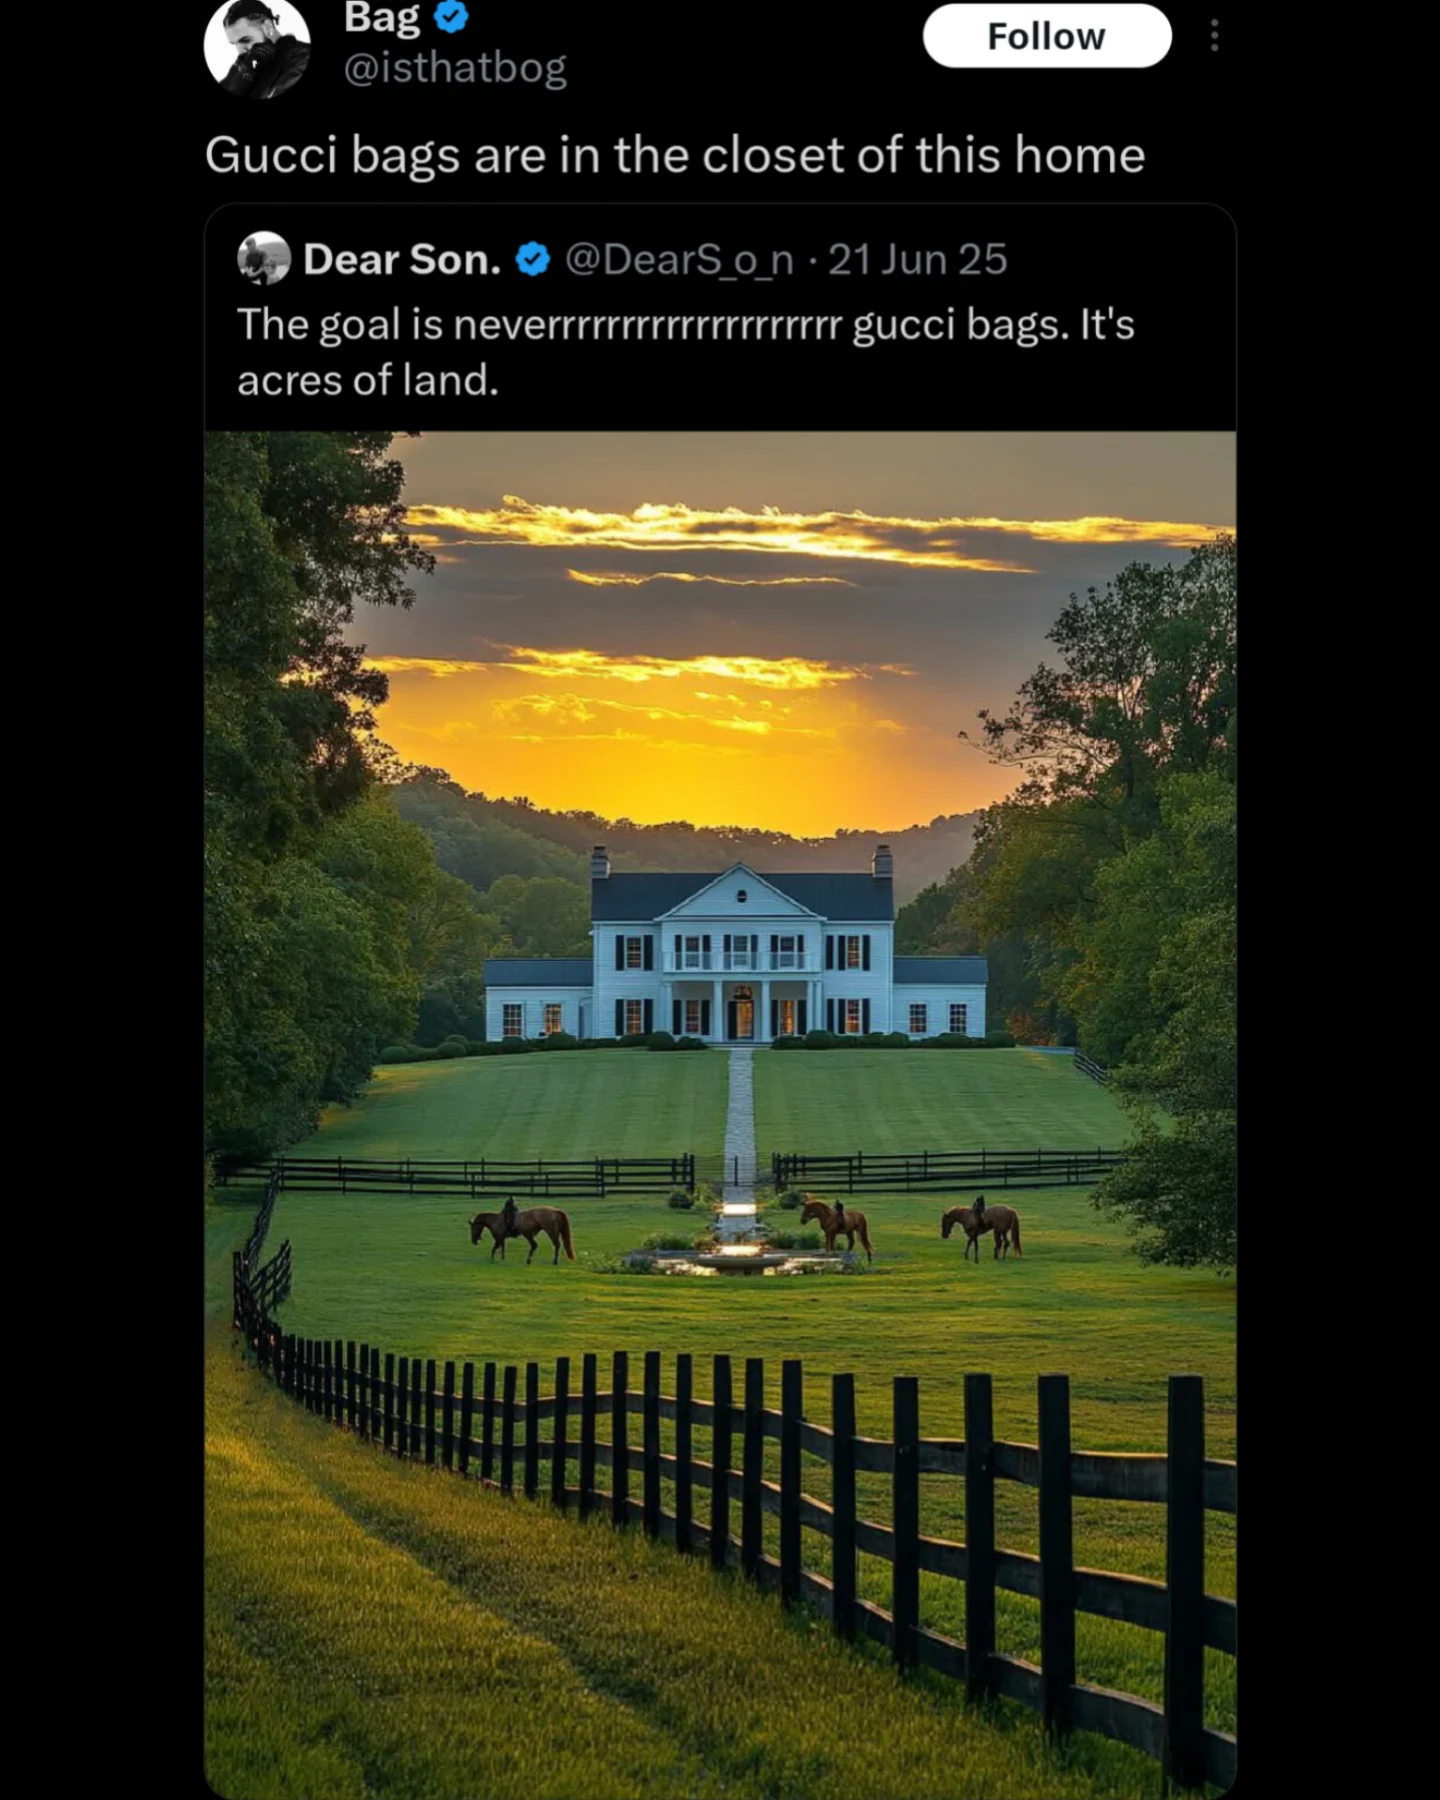
Task: Open the @DearS_o_n handle
Action: coord(679,260)
